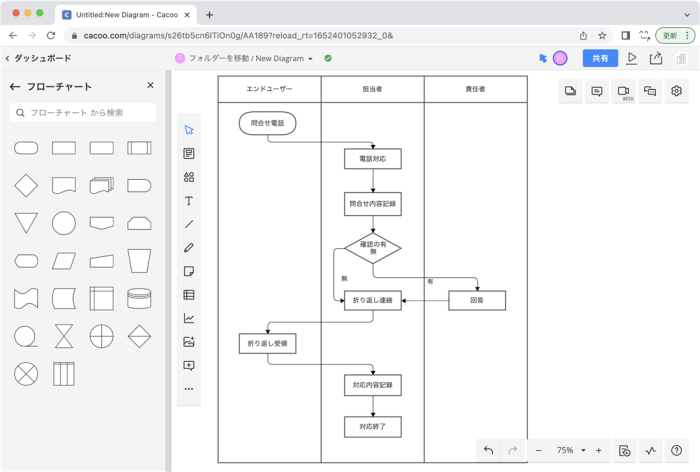Select the 確認の有無 decision diamond

point(373,248)
